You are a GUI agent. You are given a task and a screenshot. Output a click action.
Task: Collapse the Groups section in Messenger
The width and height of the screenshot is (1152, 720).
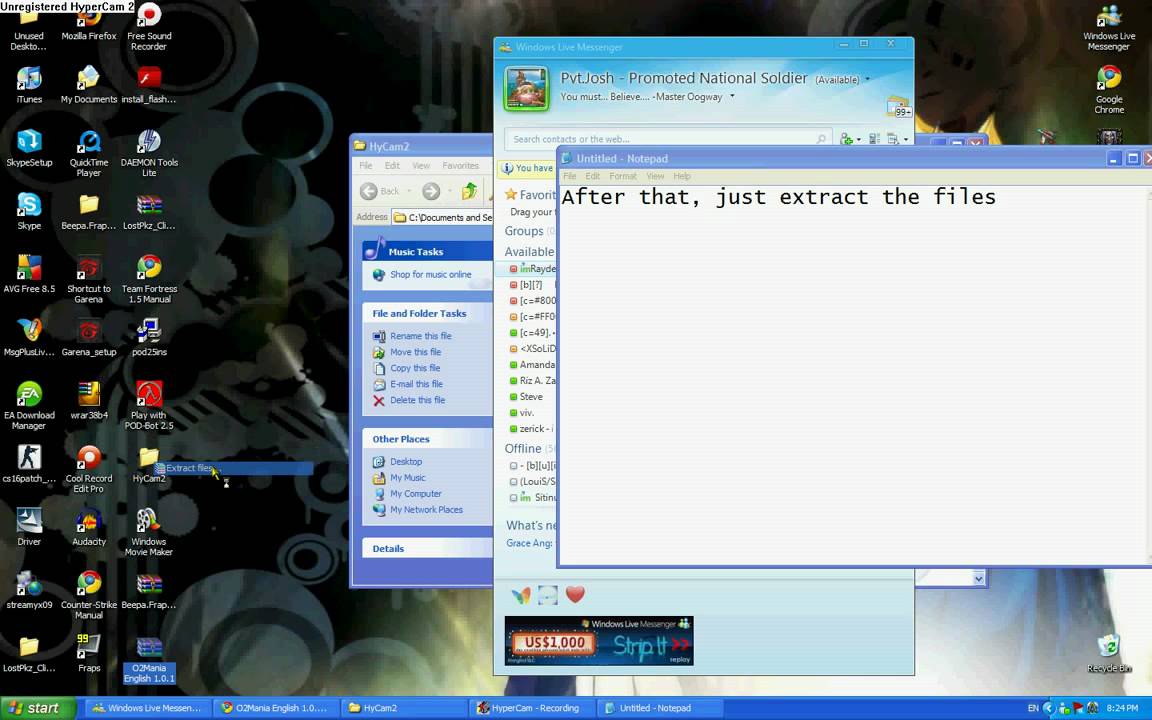coord(524,231)
